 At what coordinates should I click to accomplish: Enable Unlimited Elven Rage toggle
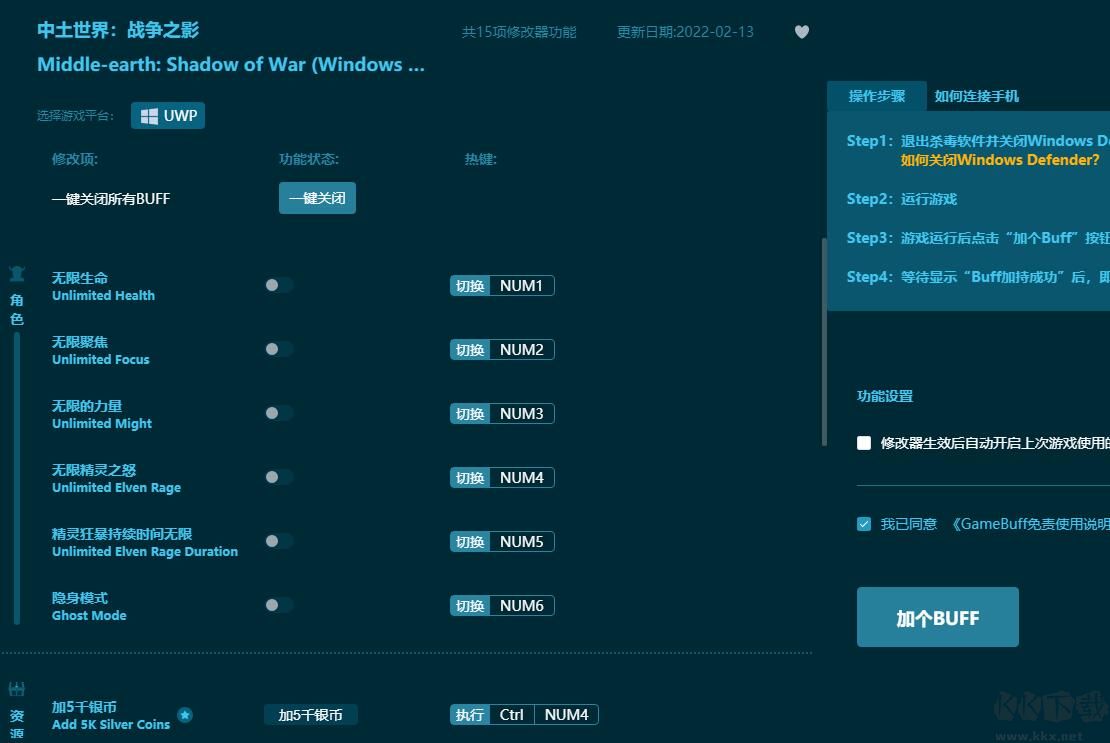(x=279, y=477)
